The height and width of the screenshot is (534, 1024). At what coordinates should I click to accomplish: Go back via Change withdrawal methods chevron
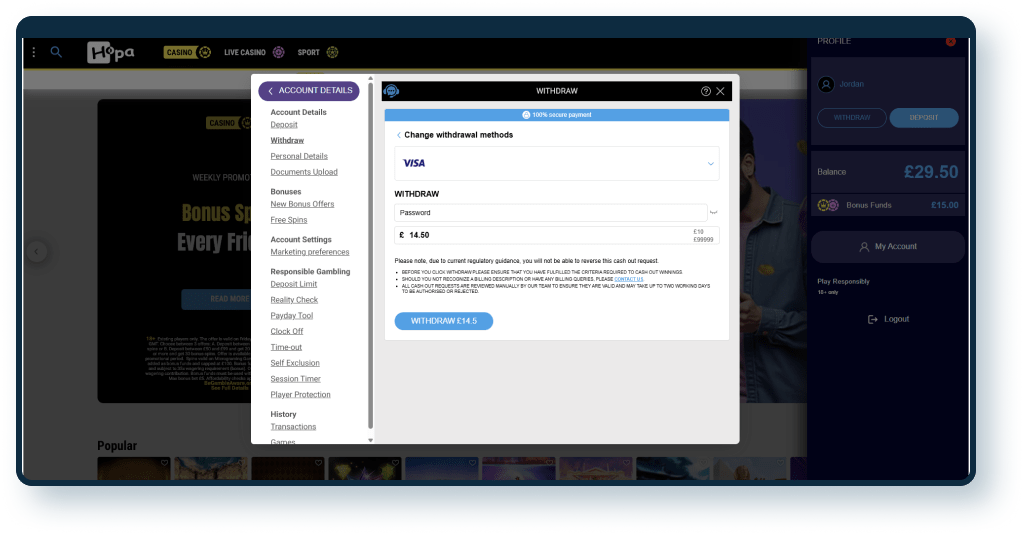coord(399,135)
